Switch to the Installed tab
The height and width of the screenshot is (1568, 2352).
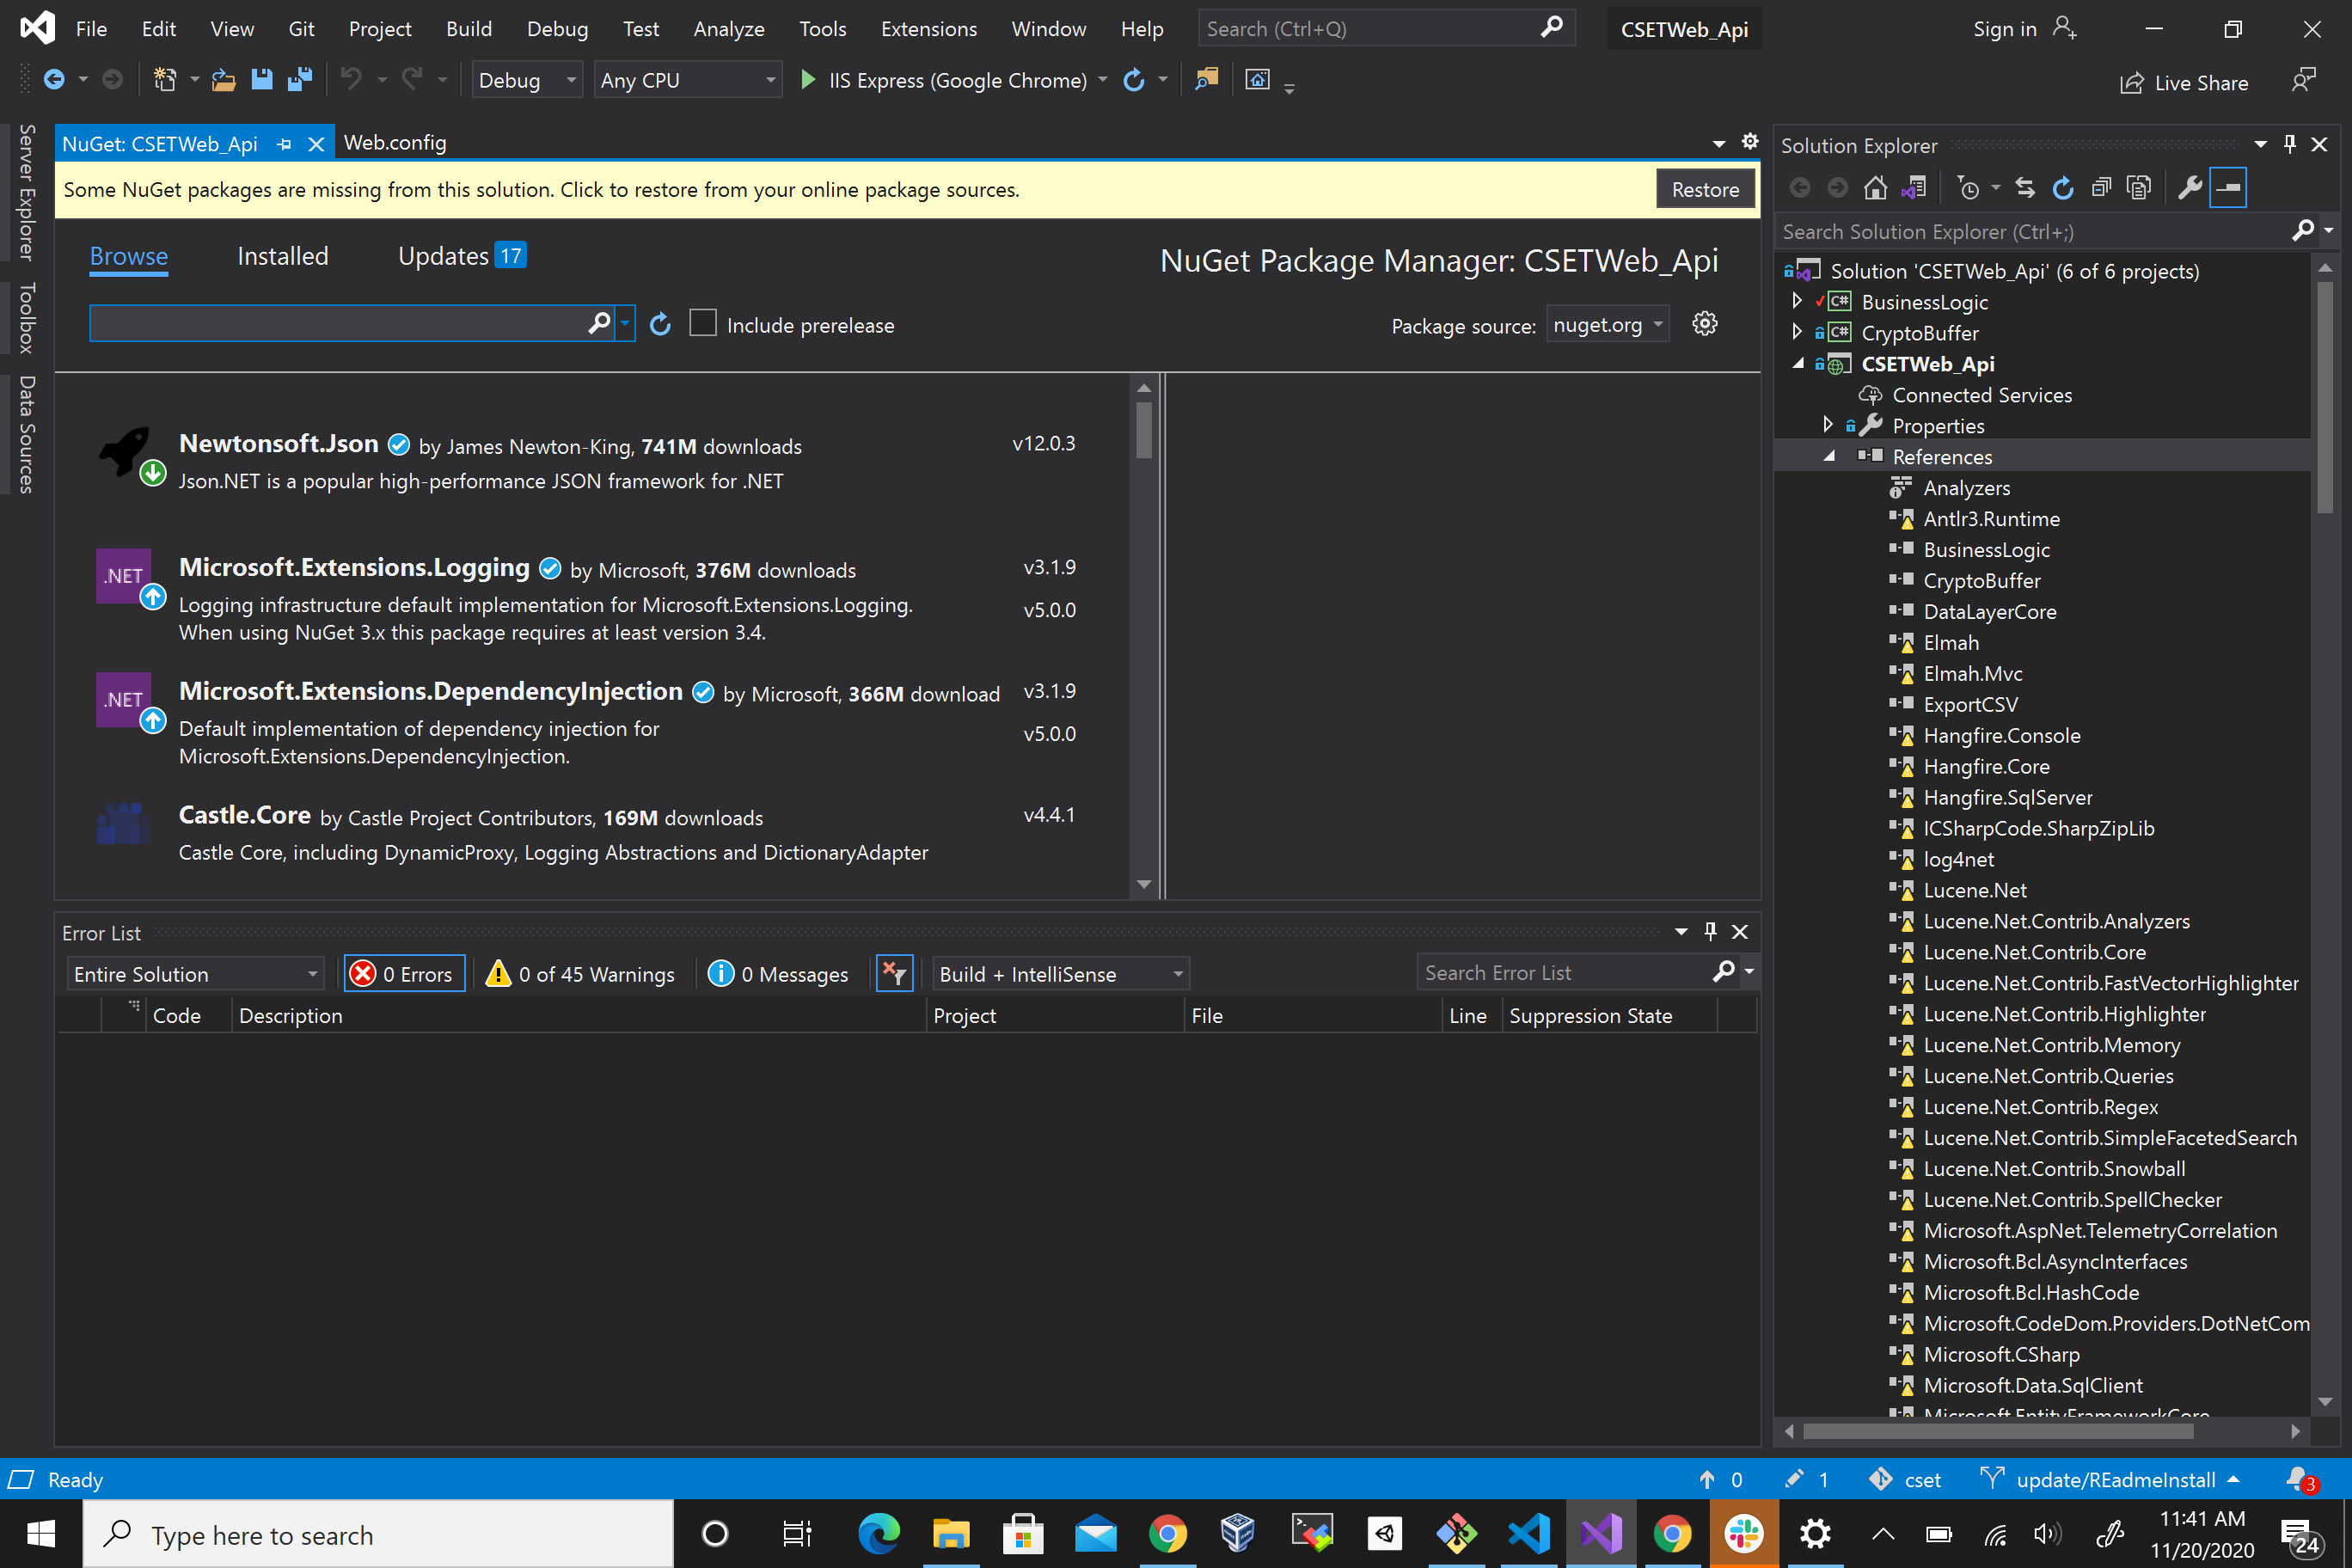282,257
